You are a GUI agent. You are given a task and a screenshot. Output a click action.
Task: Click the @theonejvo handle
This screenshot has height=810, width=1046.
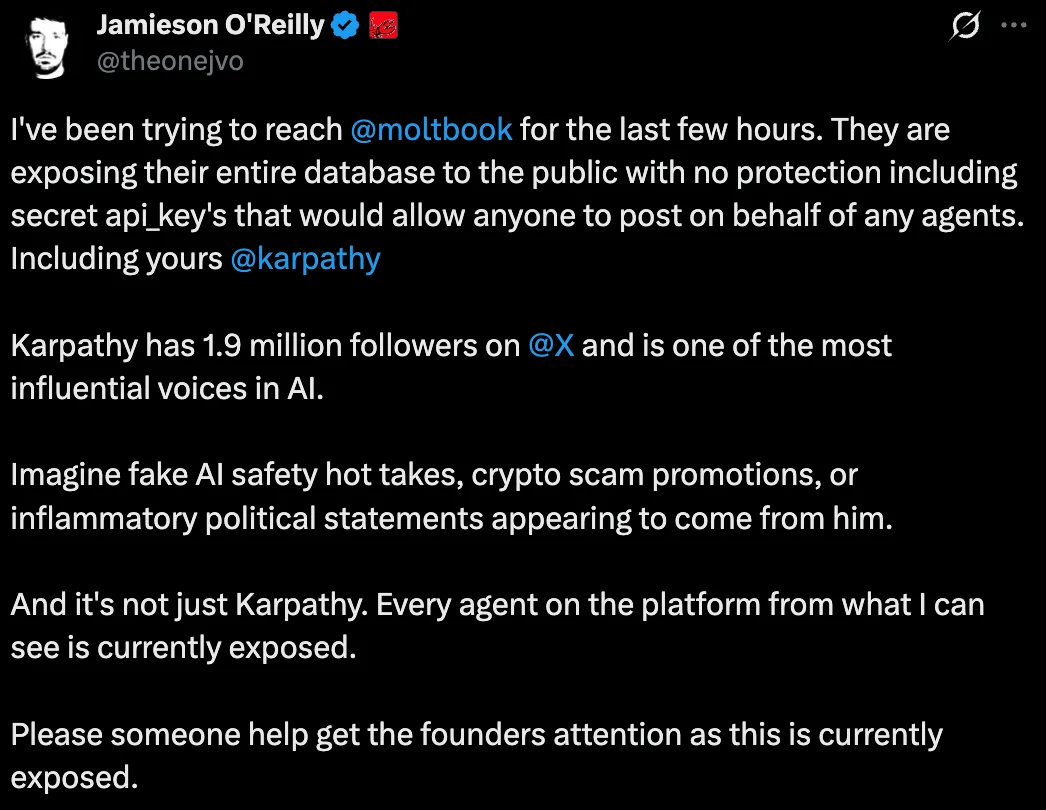168,61
